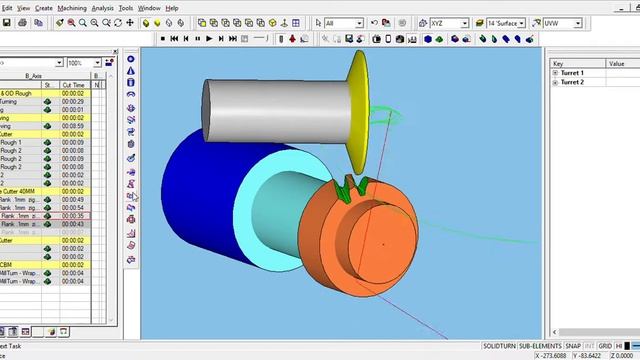Image resolution: width=640 pixels, height=360 pixels.
Task: Click the Value column header
Action: (623, 64)
